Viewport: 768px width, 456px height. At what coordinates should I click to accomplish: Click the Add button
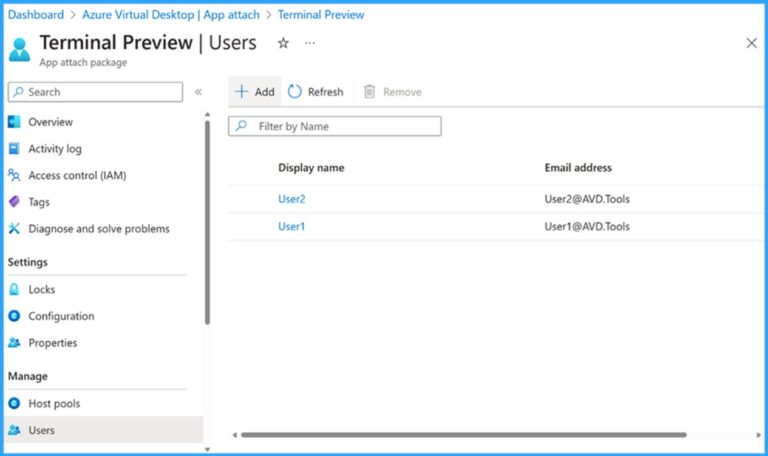click(x=254, y=92)
